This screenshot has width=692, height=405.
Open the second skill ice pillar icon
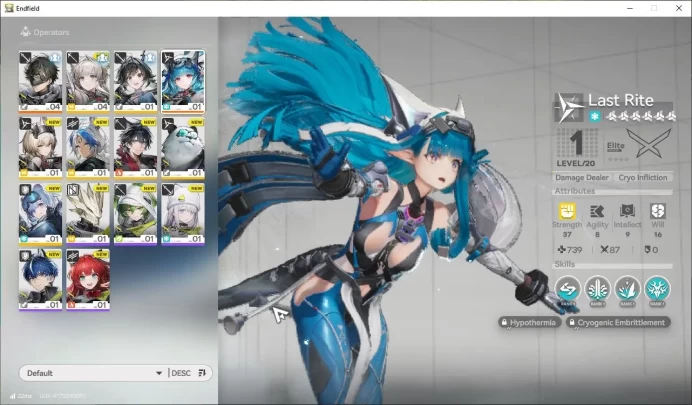597,289
